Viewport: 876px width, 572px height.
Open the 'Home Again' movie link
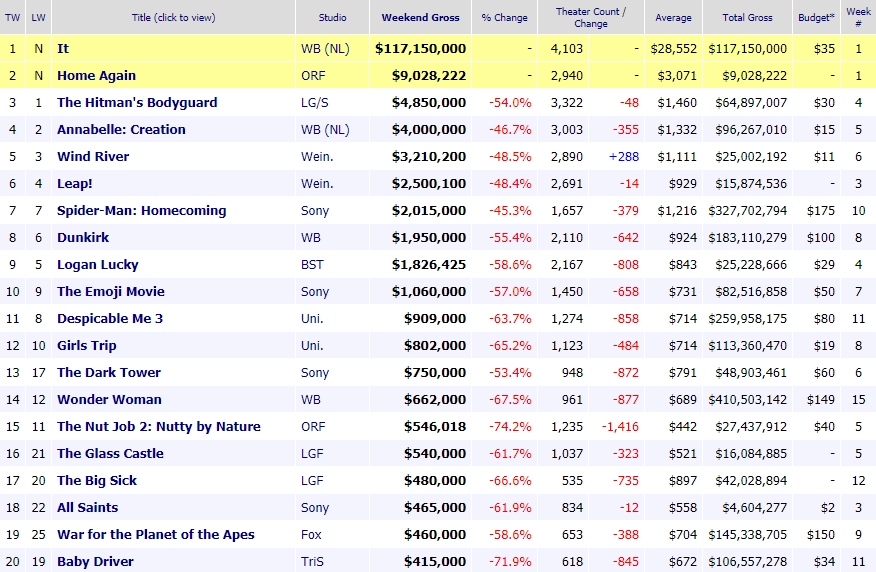96,75
